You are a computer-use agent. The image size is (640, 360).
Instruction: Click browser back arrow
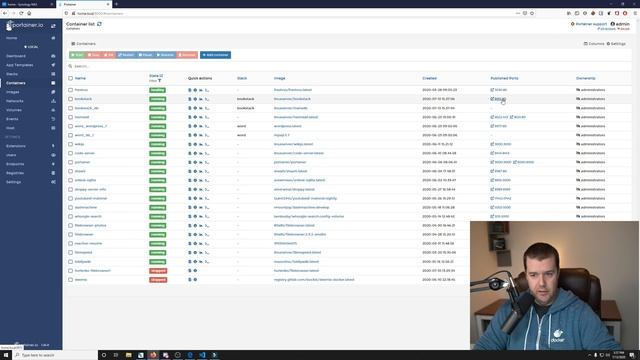[5, 13]
